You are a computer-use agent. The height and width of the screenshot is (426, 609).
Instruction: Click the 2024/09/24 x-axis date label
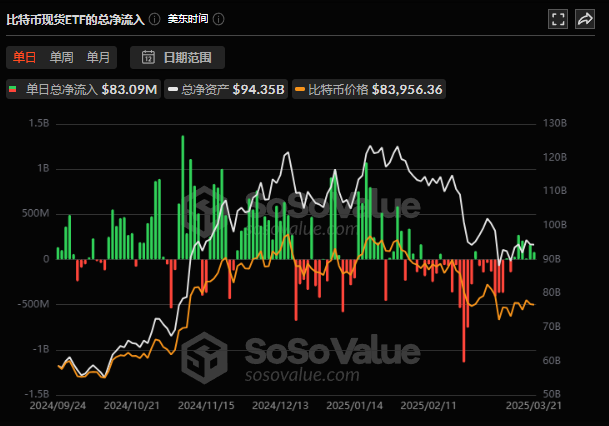click(58, 405)
